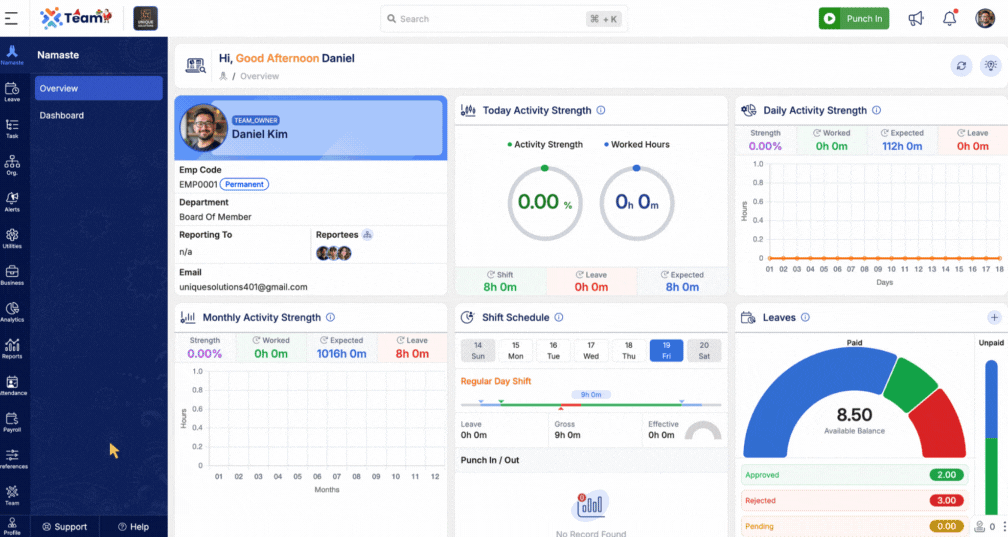Image resolution: width=1008 pixels, height=537 pixels.
Task: Toggle the hamburger menu to collapse sidebar
Action: pyautogui.click(x=11, y=18)
